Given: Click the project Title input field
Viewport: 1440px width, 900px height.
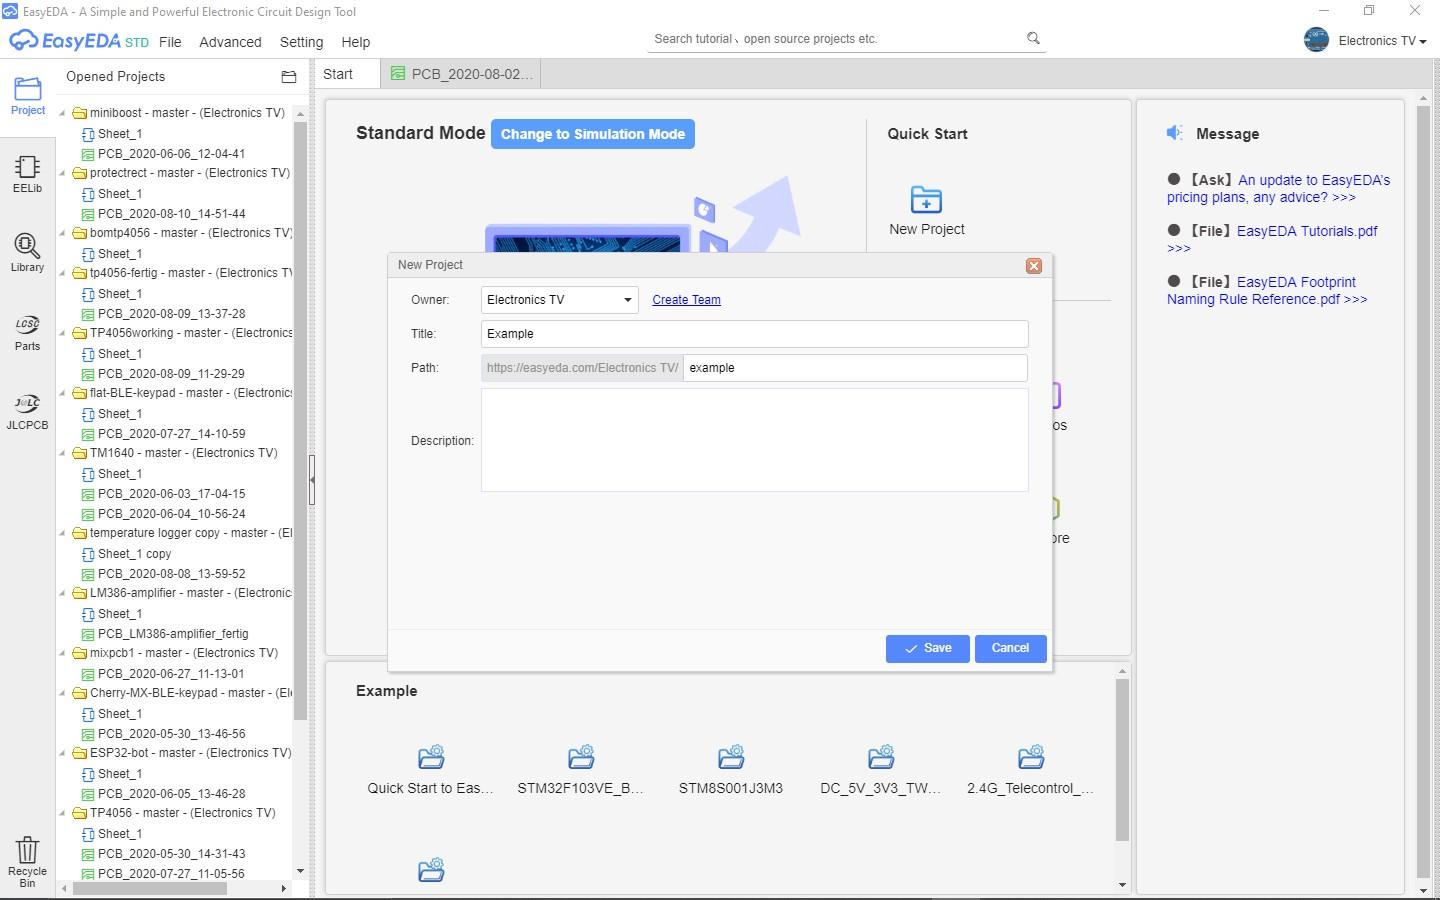Looking at the screenshot, I should [x=754, y=334].
